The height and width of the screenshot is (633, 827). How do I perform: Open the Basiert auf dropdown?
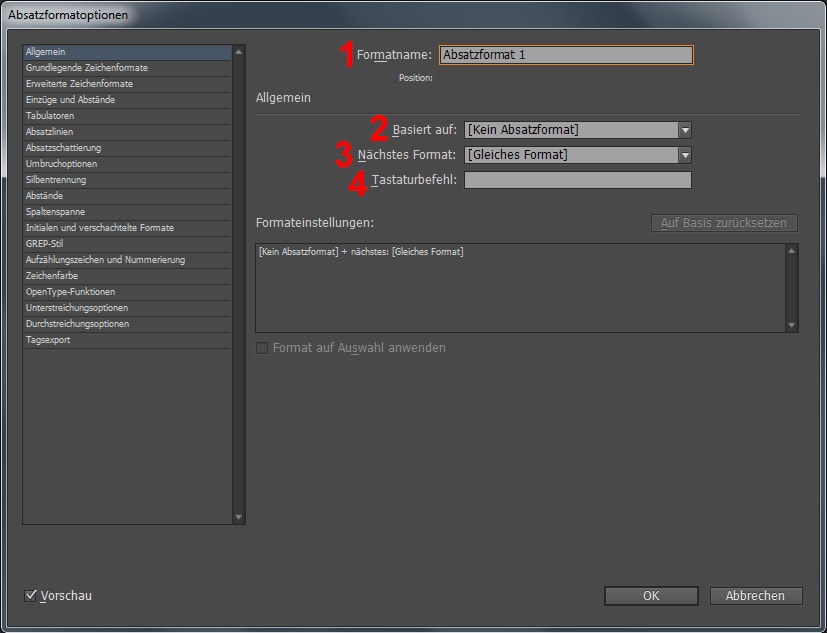point(684,130)
